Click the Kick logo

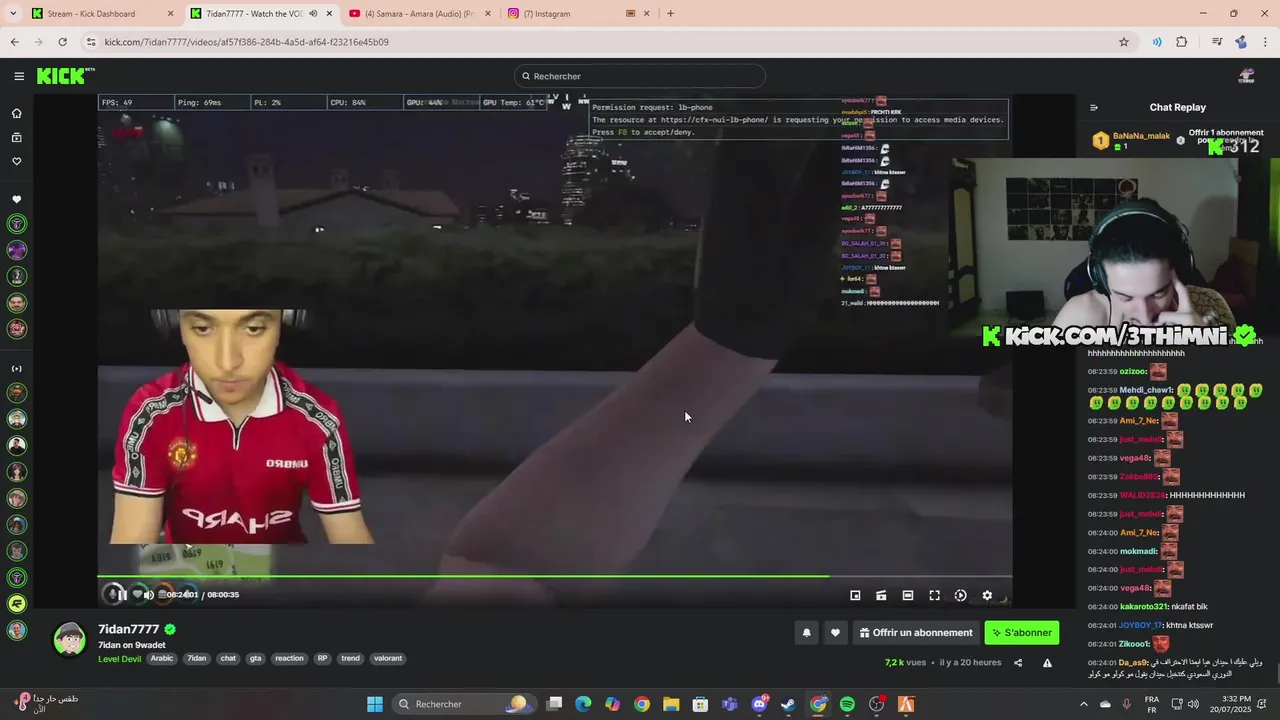[x=65, y=76]
